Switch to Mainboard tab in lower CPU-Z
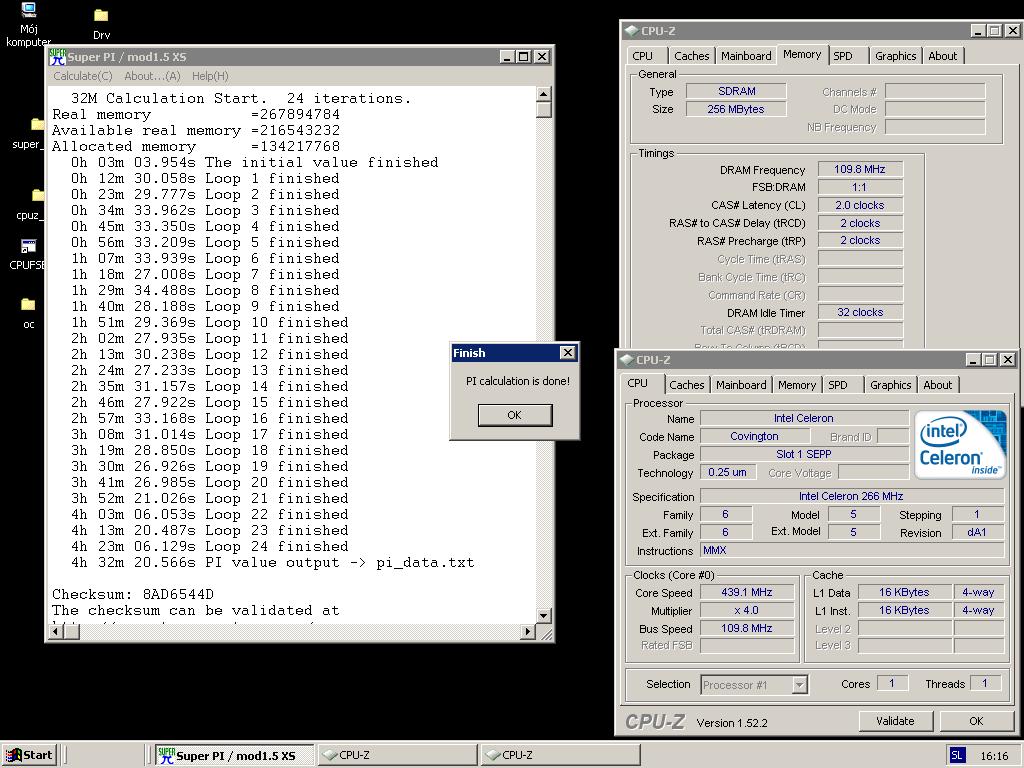The height and width of the screenshot is (768, 1024). point(741,385)
